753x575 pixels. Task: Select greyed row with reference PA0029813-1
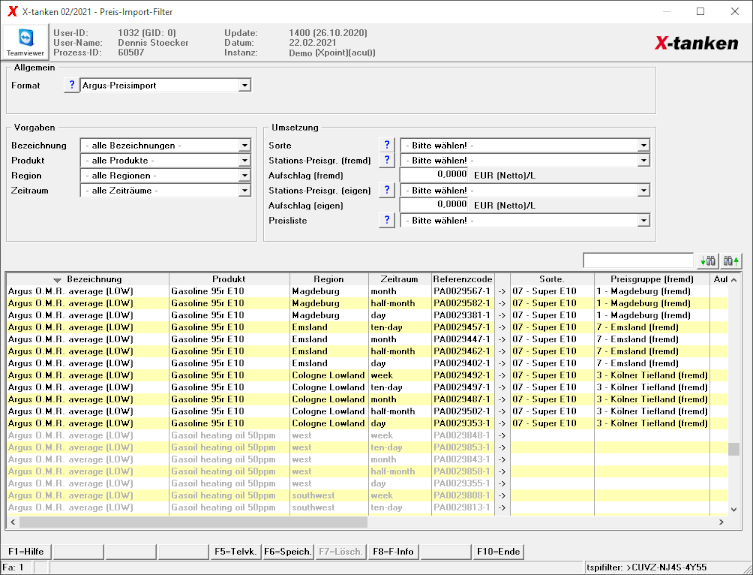click(x=367, y=507)
